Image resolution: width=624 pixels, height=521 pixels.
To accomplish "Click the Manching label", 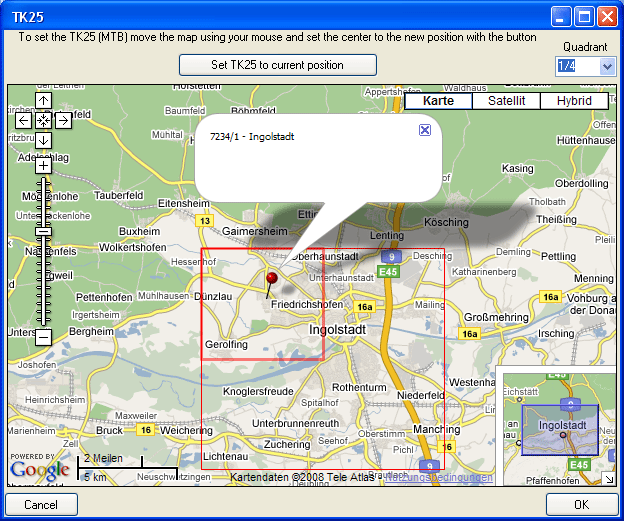I will pos(437,429).
